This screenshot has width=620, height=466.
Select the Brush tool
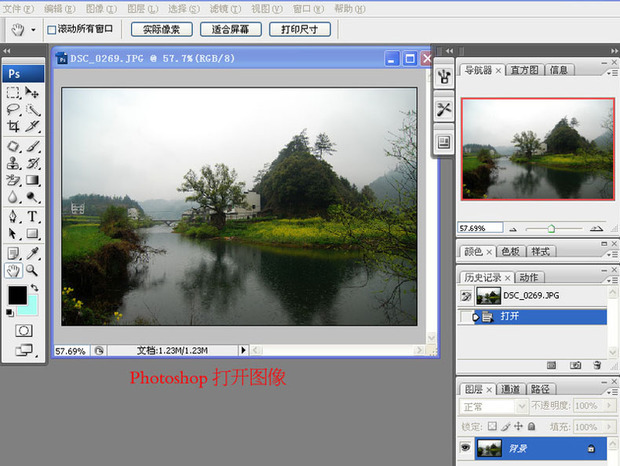(x=32, y=147)
